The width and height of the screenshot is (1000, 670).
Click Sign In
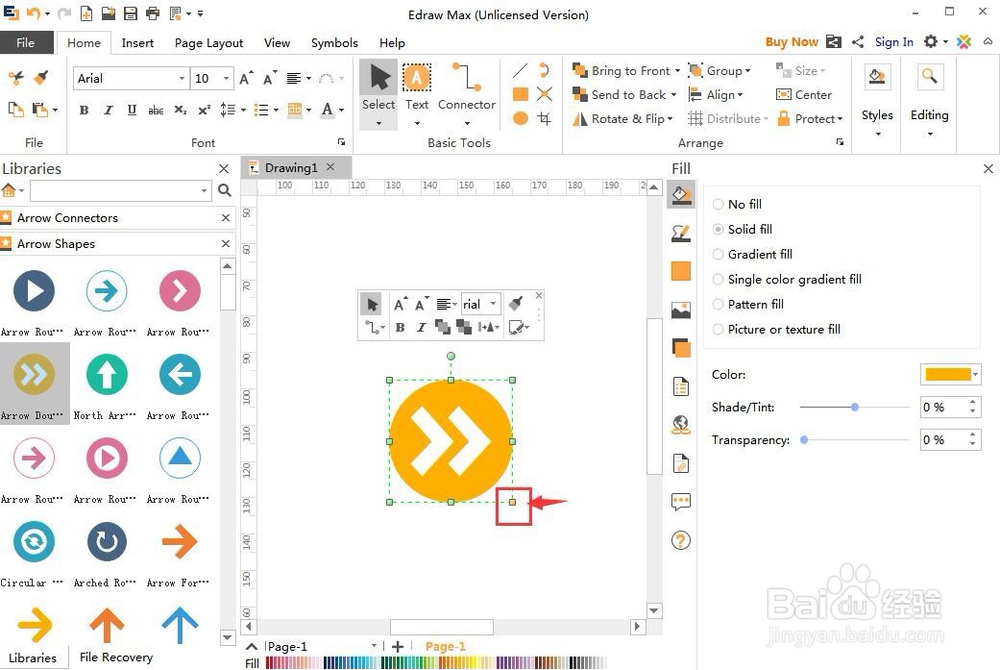(x=893, y=41)
